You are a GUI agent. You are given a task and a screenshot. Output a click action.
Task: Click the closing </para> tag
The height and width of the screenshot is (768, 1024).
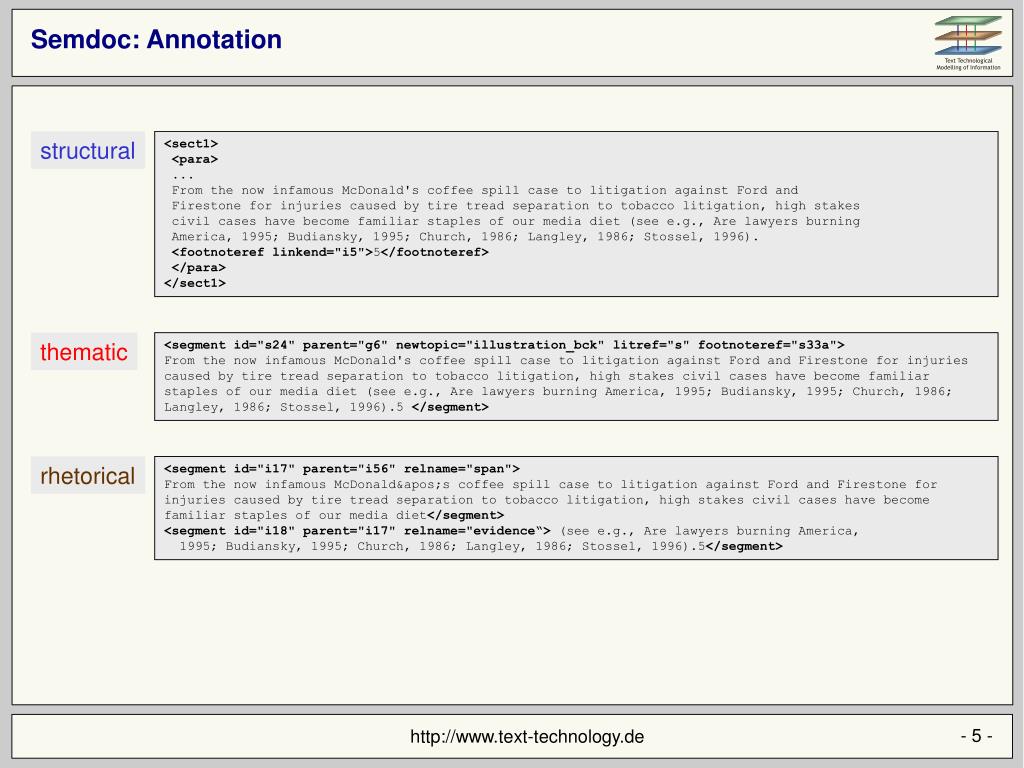pos(199,268)
